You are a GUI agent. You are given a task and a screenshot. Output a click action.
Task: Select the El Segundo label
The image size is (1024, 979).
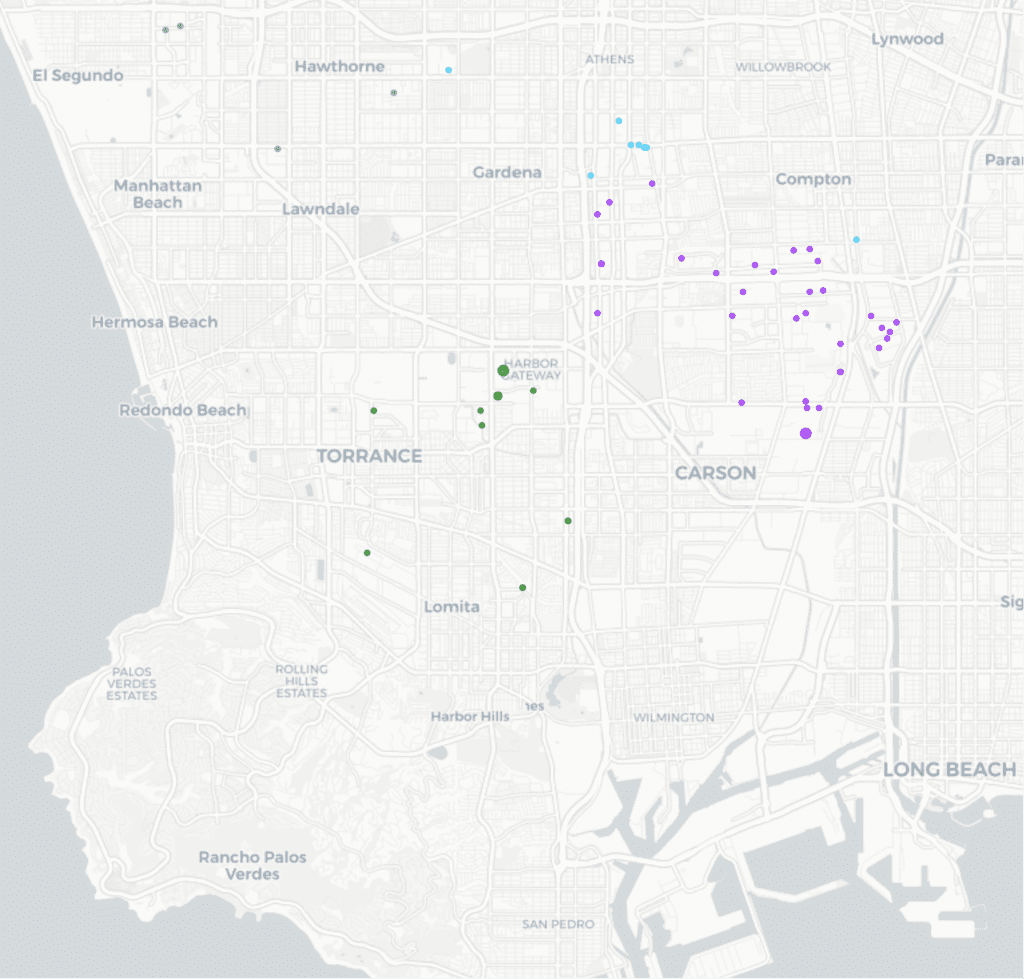click(x=78, y=75)
